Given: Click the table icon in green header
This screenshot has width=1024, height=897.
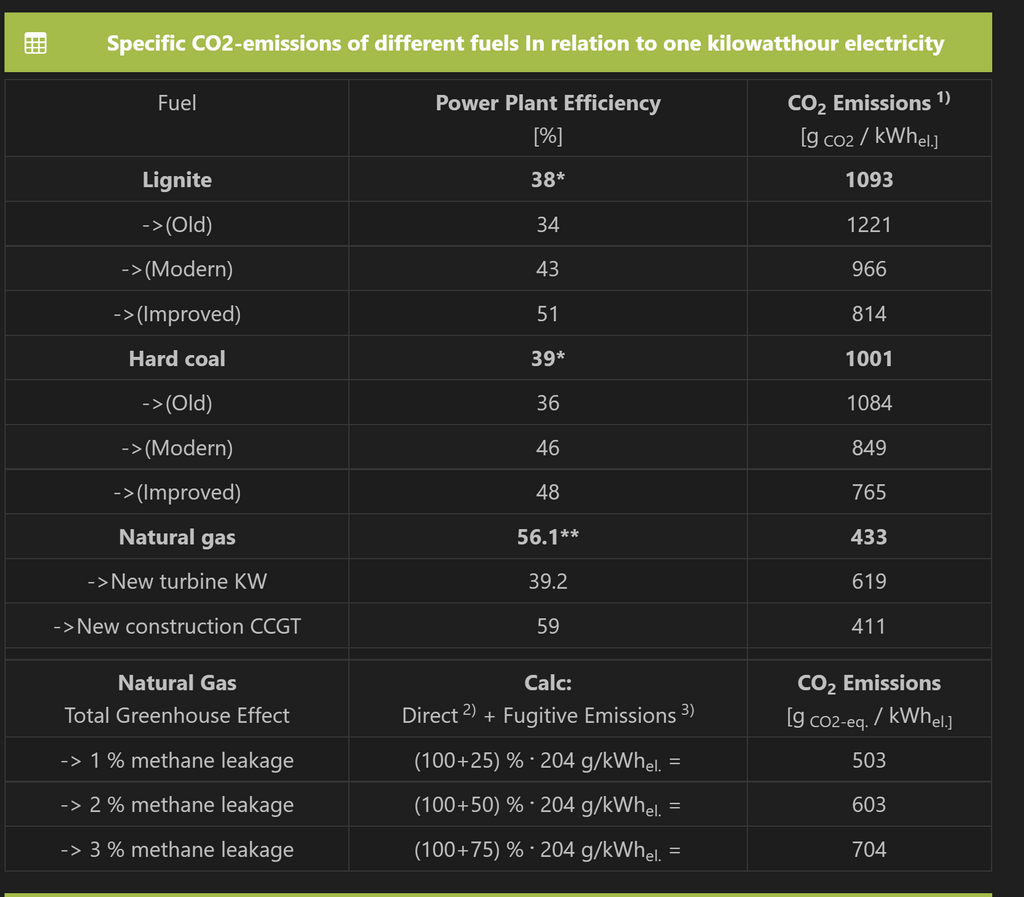Looking at the screenshot, I should pyautogui.click(x=35, y=44).
